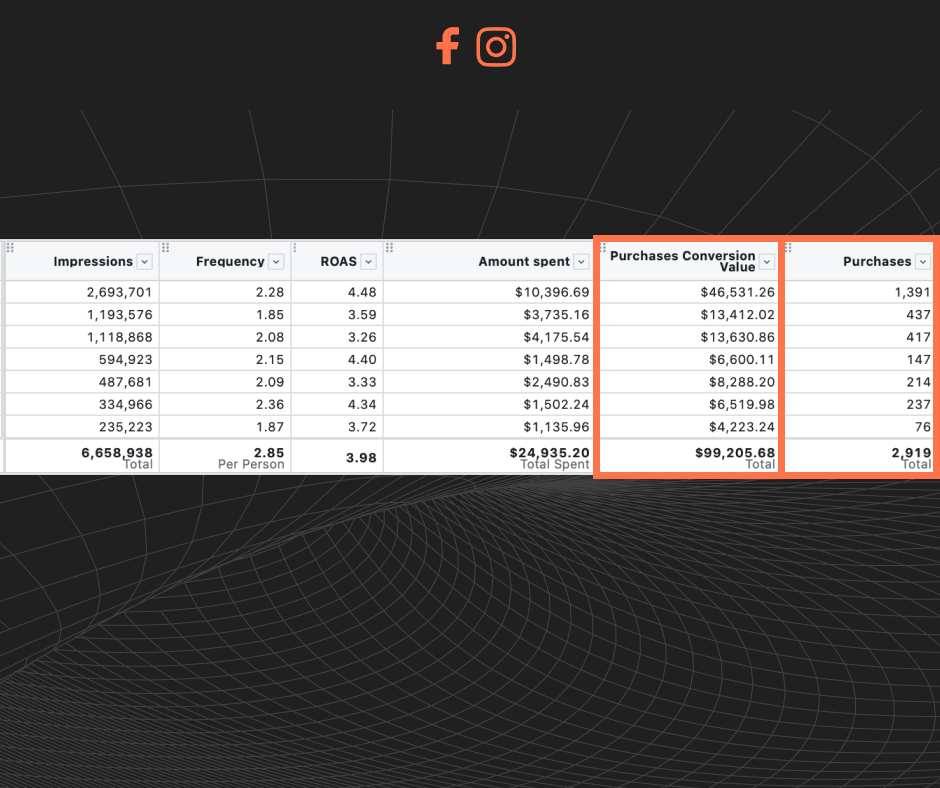This screenshot has width=940, height=788.
Task: Select impressions value 1,118,868
Action: coord(119,337)
